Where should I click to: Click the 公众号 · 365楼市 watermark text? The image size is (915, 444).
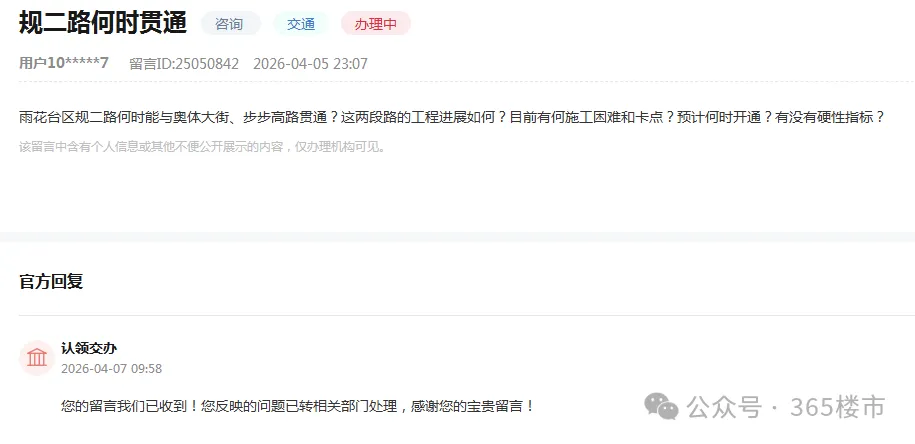pos(786,407)
